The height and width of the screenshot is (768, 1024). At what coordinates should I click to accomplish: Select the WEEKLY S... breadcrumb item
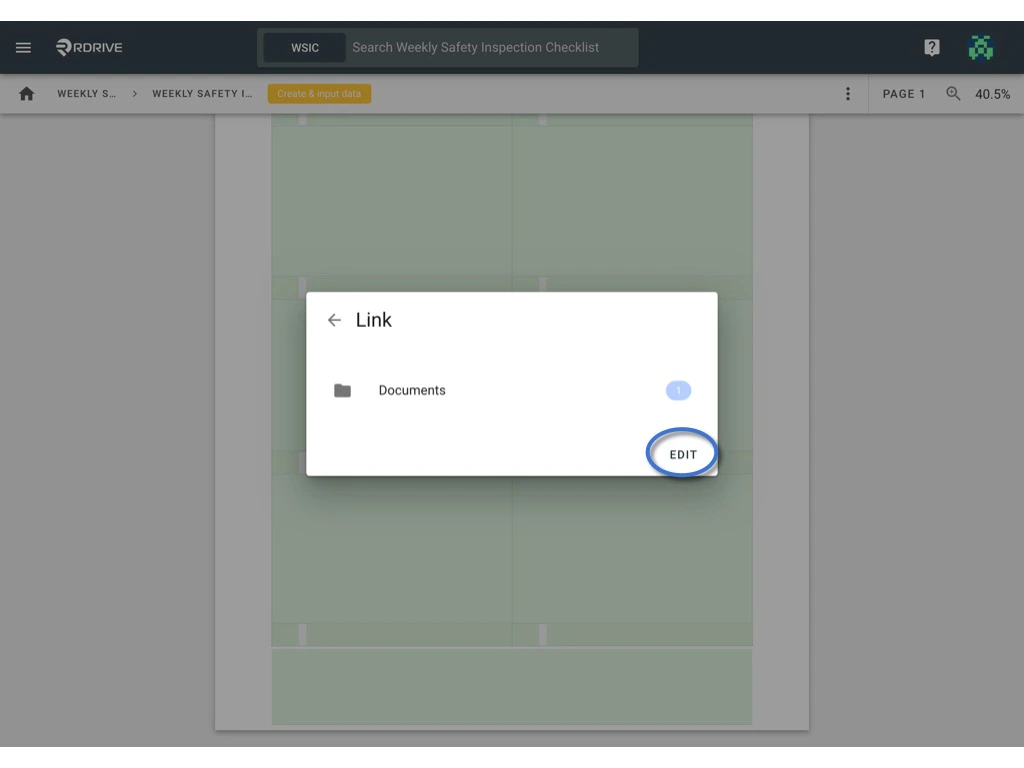(85, 93)
